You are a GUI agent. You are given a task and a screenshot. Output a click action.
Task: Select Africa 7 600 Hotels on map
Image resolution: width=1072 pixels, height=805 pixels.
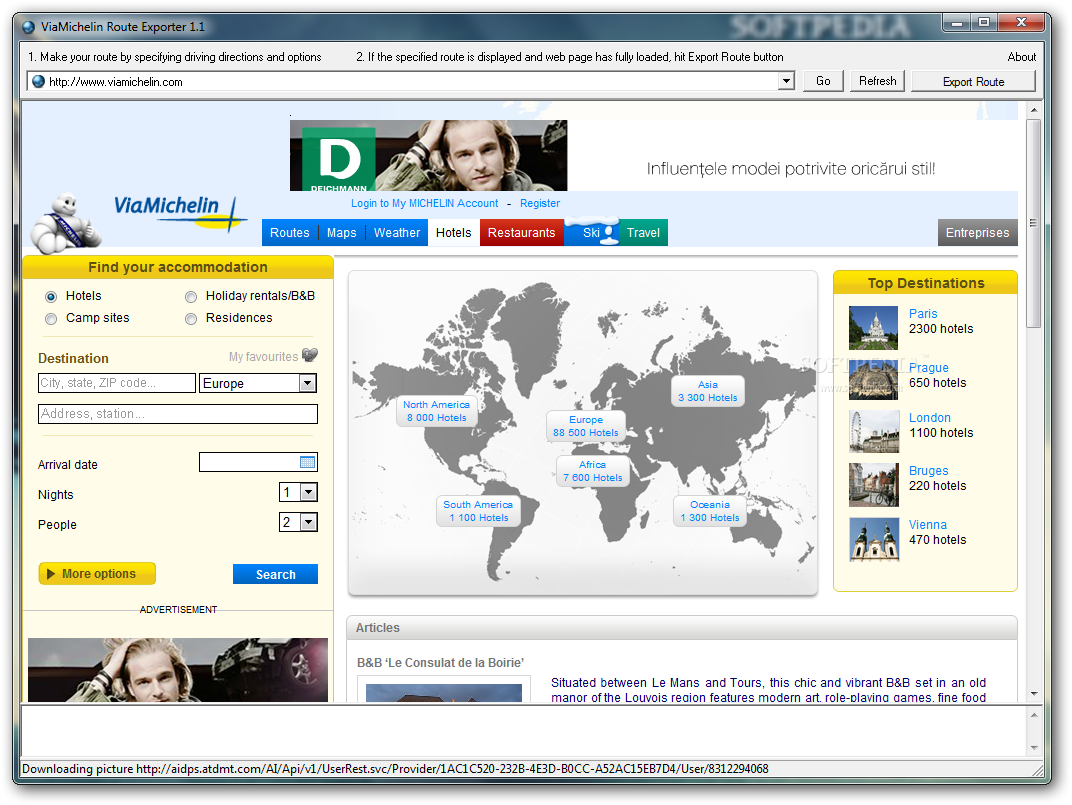coord(592,471)
